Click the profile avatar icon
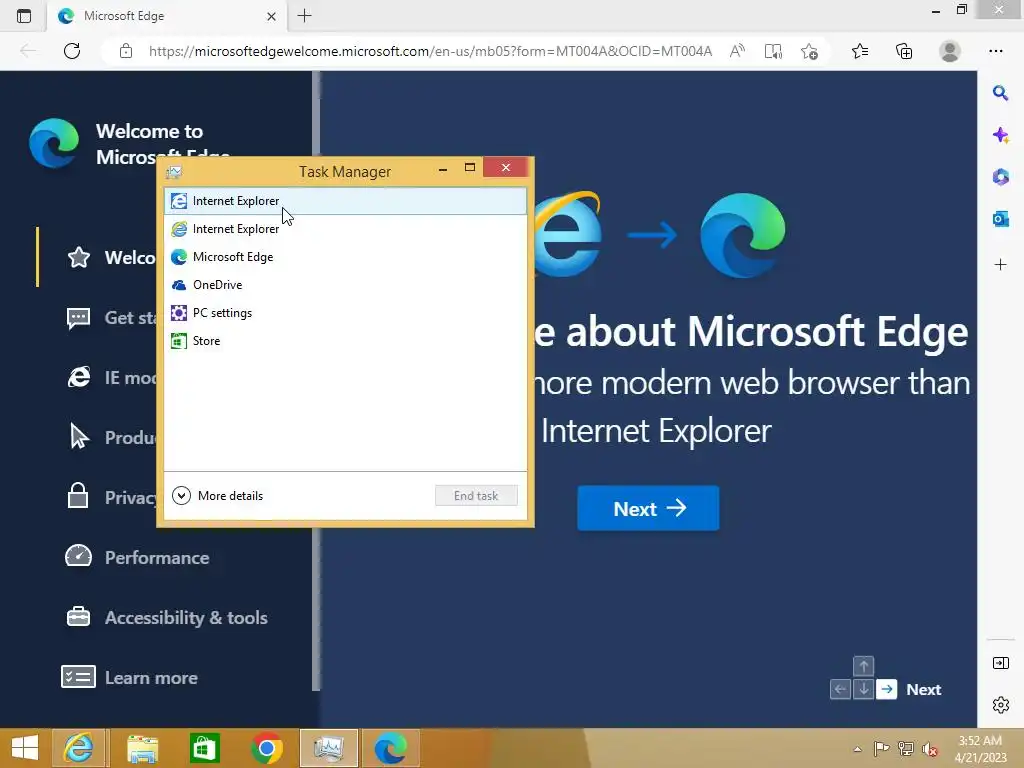 coord(950,51)
